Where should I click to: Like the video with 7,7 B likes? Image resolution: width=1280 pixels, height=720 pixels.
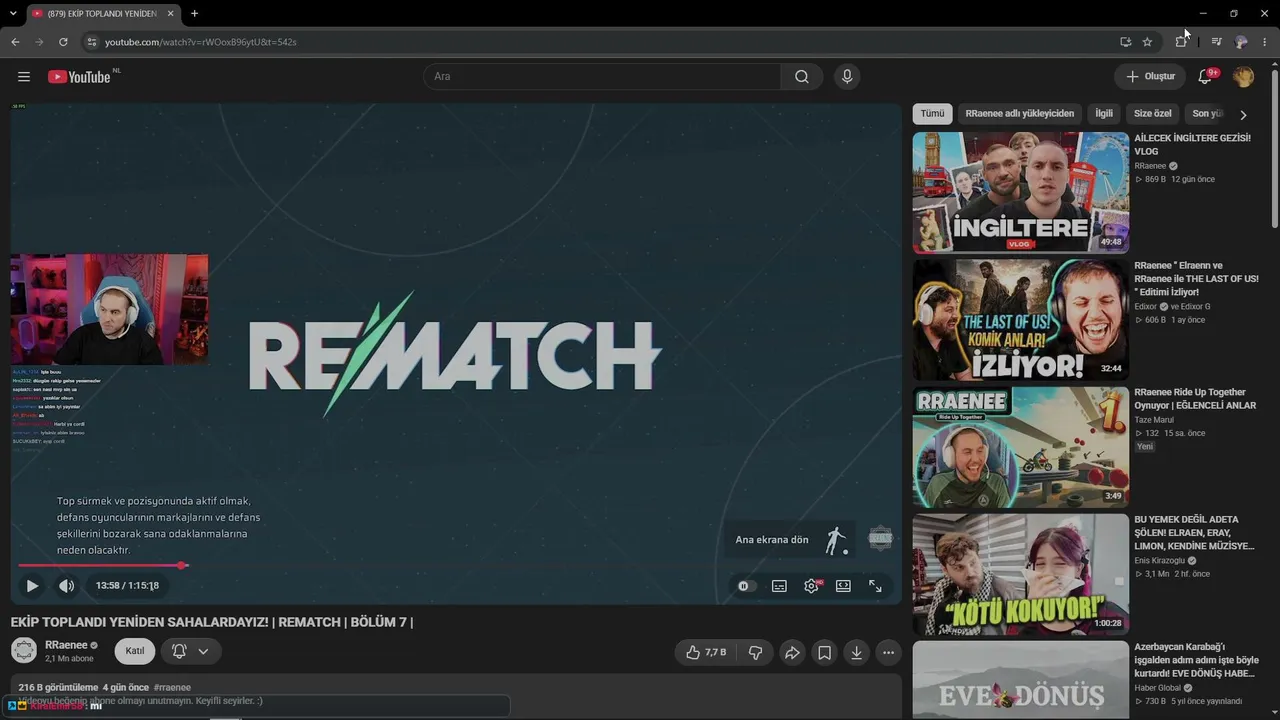click(706, 652)
